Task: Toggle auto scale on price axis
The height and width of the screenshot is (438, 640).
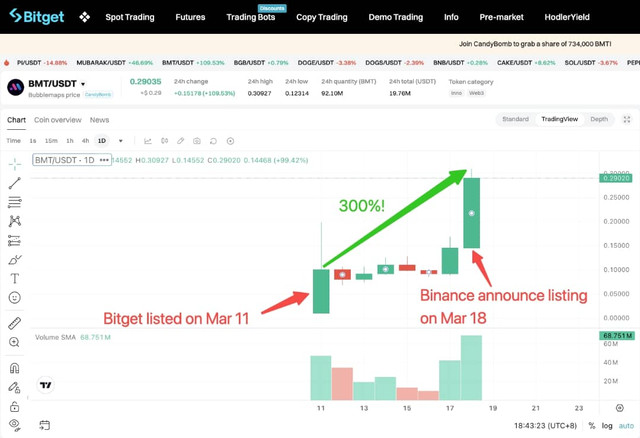Action: tap(626, 426)
